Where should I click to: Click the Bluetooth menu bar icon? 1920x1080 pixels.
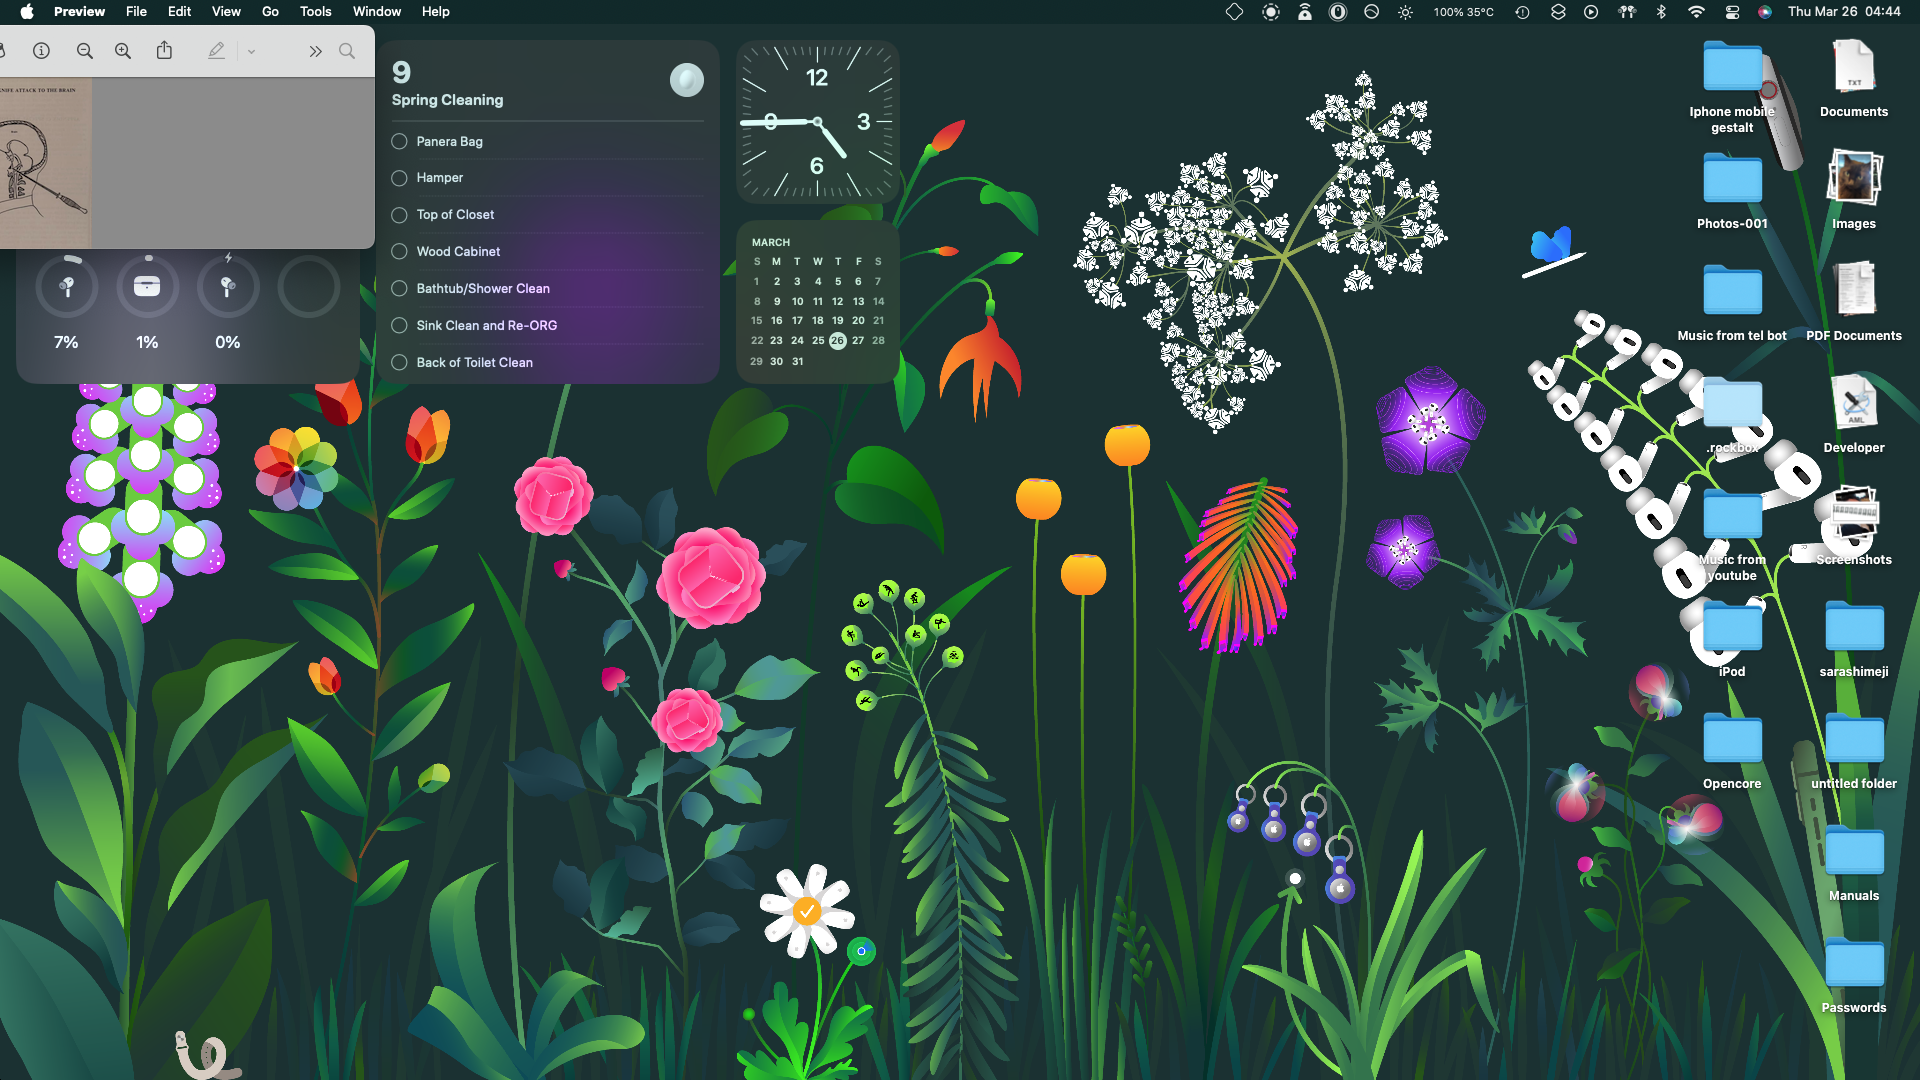(x=1661, y=12)
